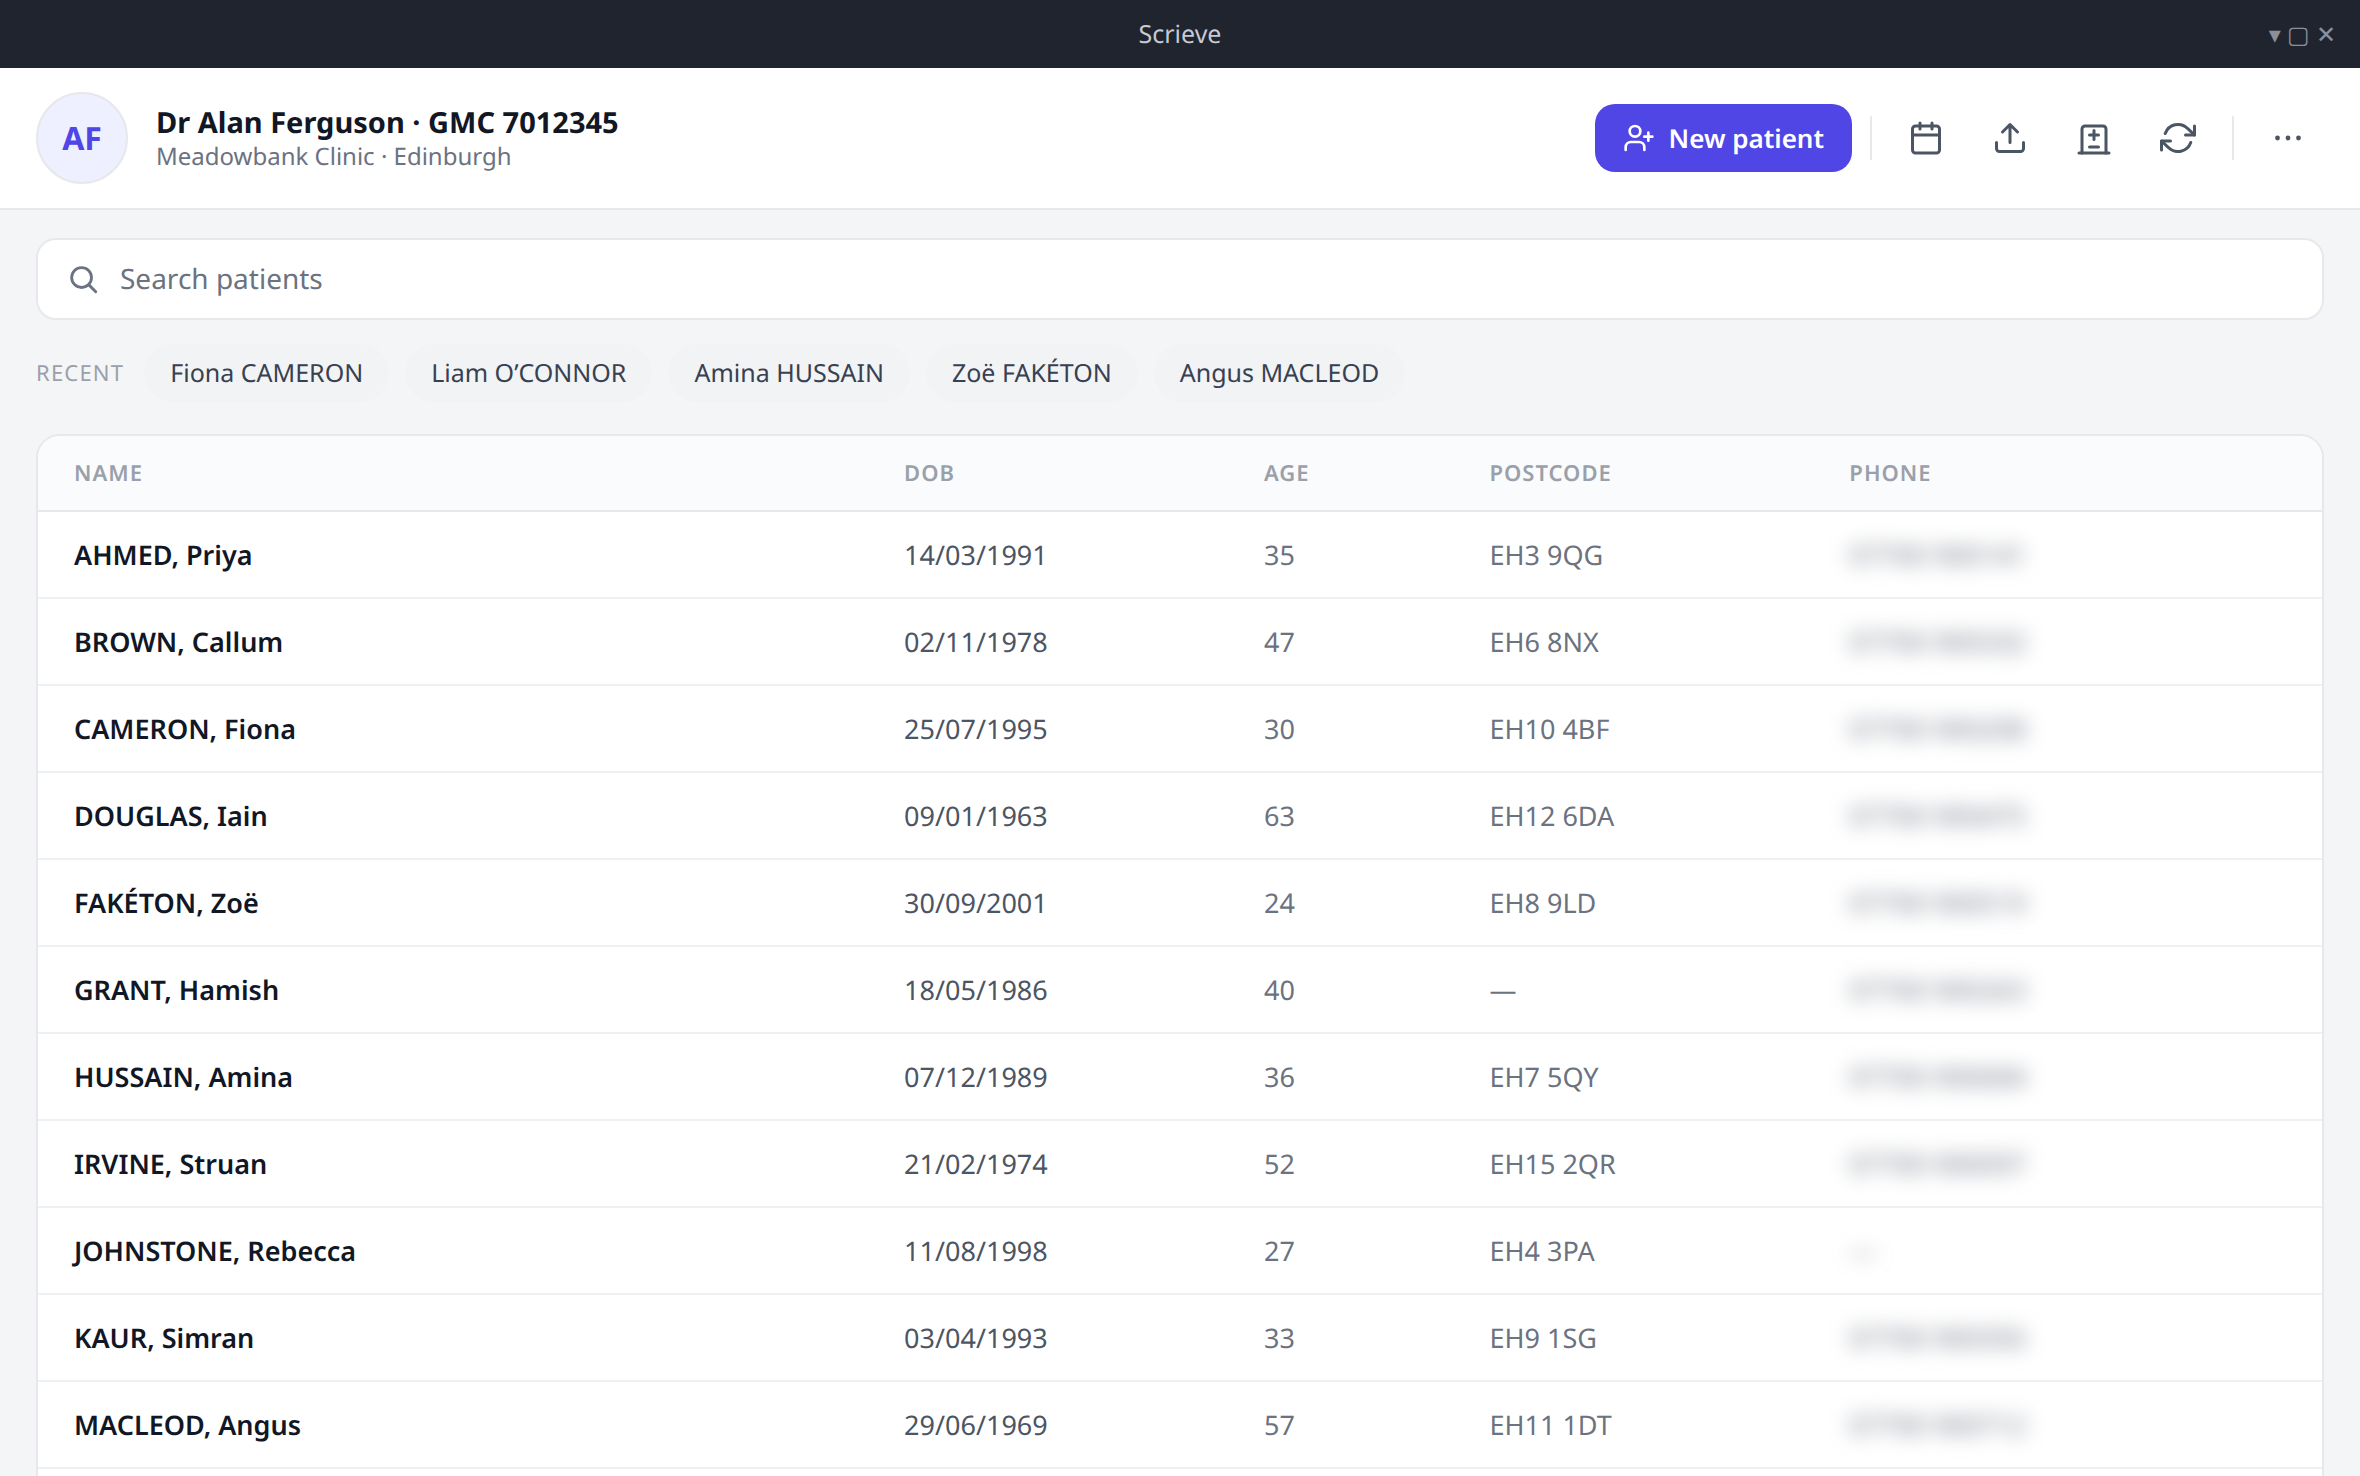Click the AF profile avatar
The height and width of the screenshot is (1476, 2360).
82,138
